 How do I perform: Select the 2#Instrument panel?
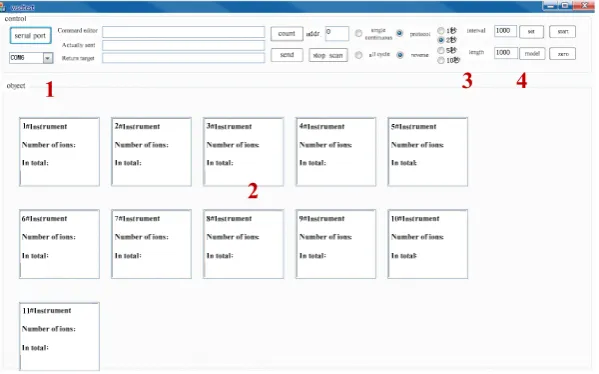(x=152, y=152)
